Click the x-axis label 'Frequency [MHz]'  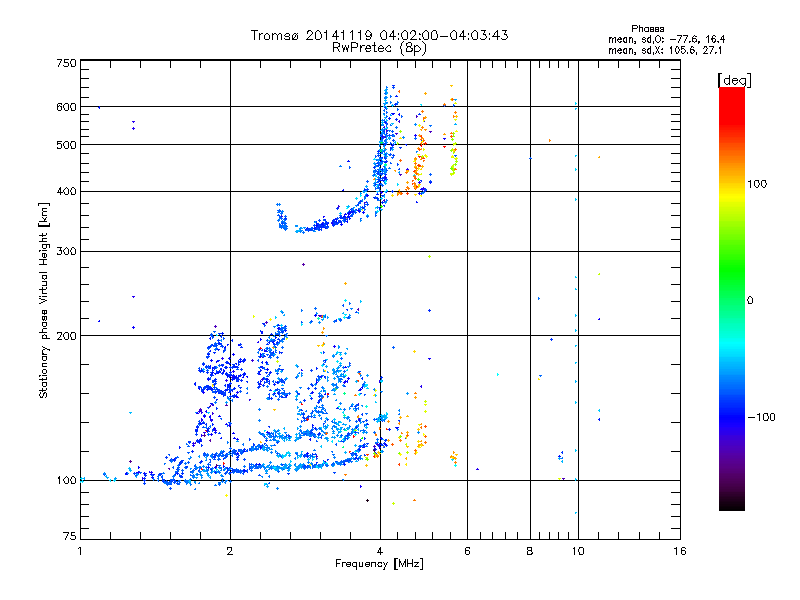380,564
